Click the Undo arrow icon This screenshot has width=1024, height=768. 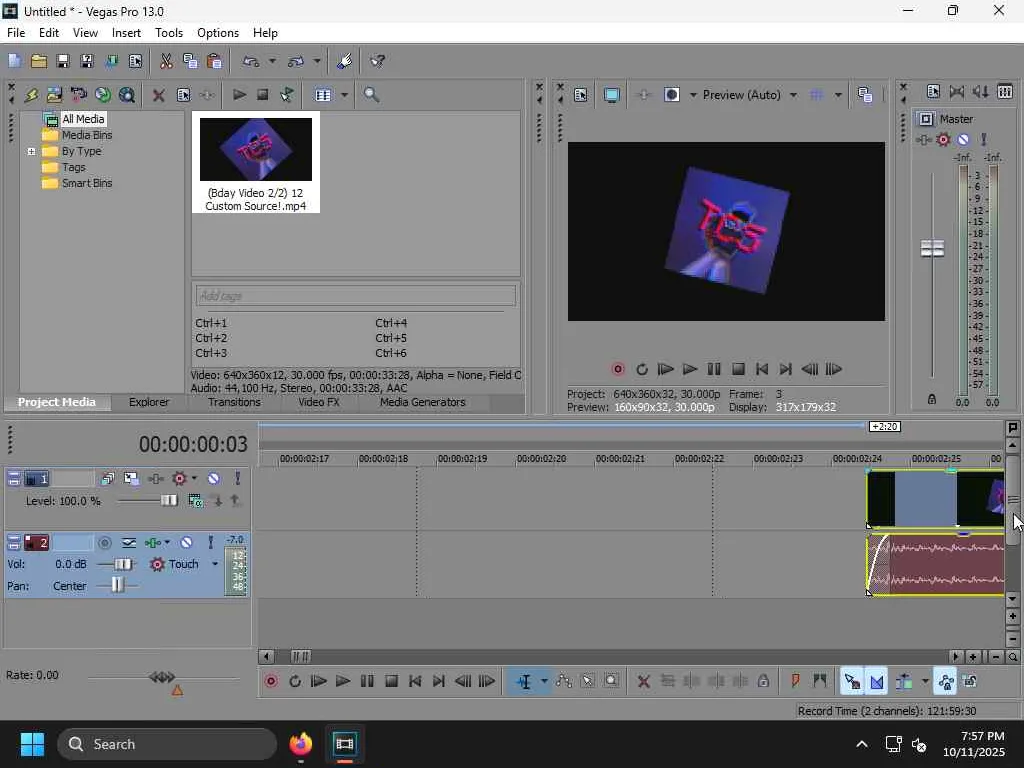251,61
